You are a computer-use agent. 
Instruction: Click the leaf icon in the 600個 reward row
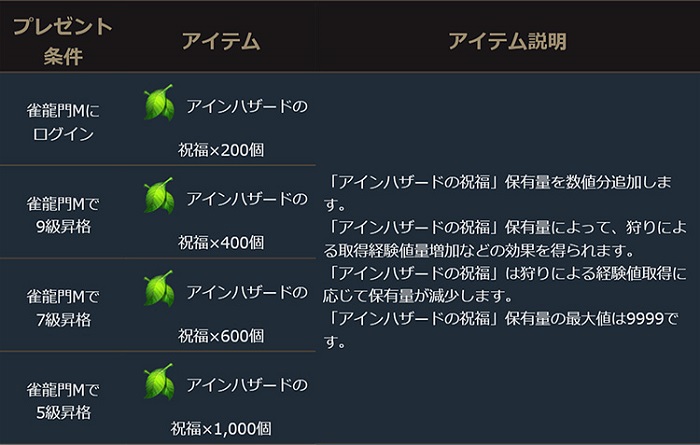point(159,288)
